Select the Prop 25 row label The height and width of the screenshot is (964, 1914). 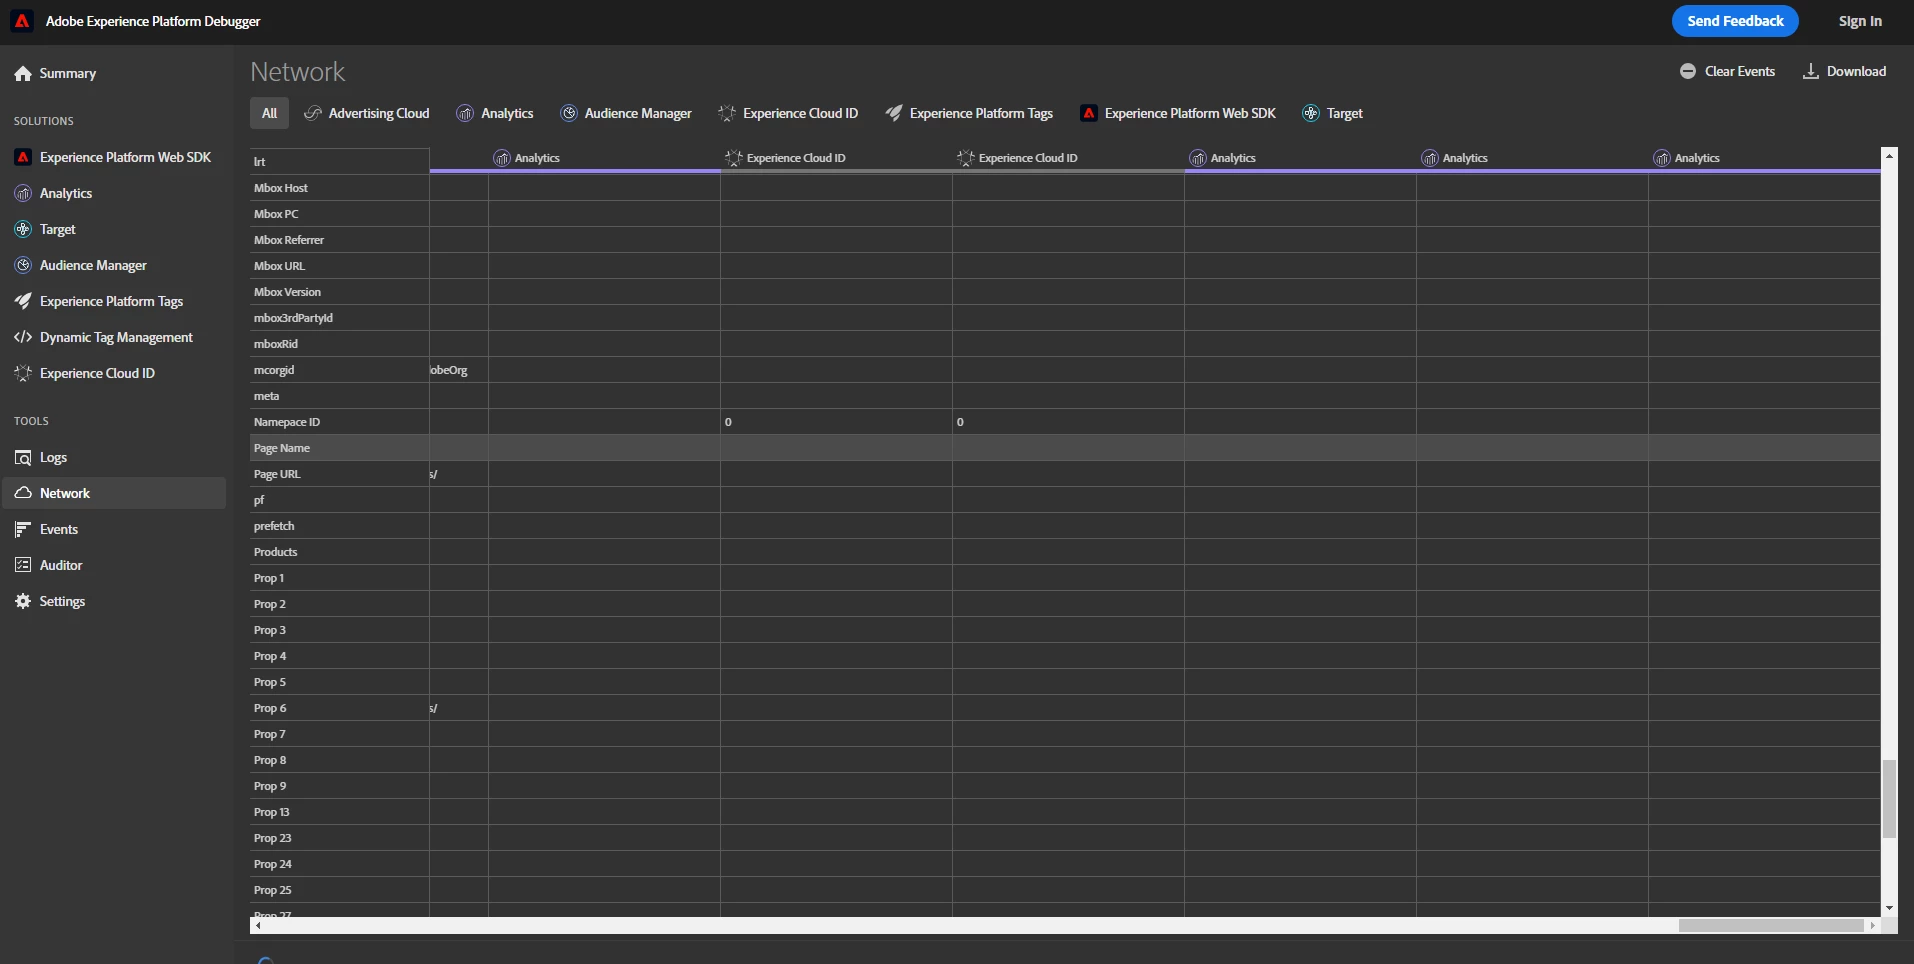pyautogui.click(x=273, y=890)
